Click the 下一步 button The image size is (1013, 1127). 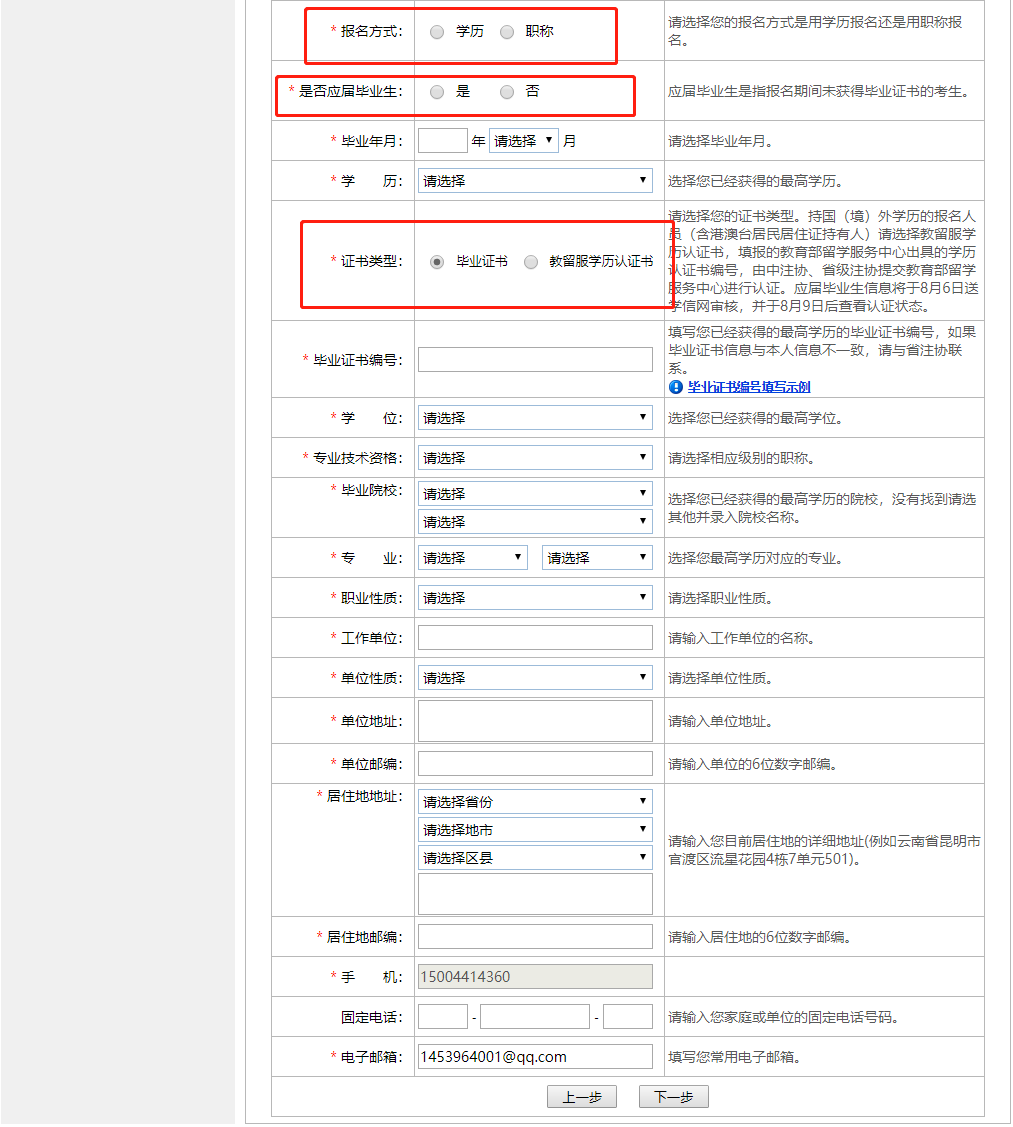pyautogui.click(x=673, y=1096)
